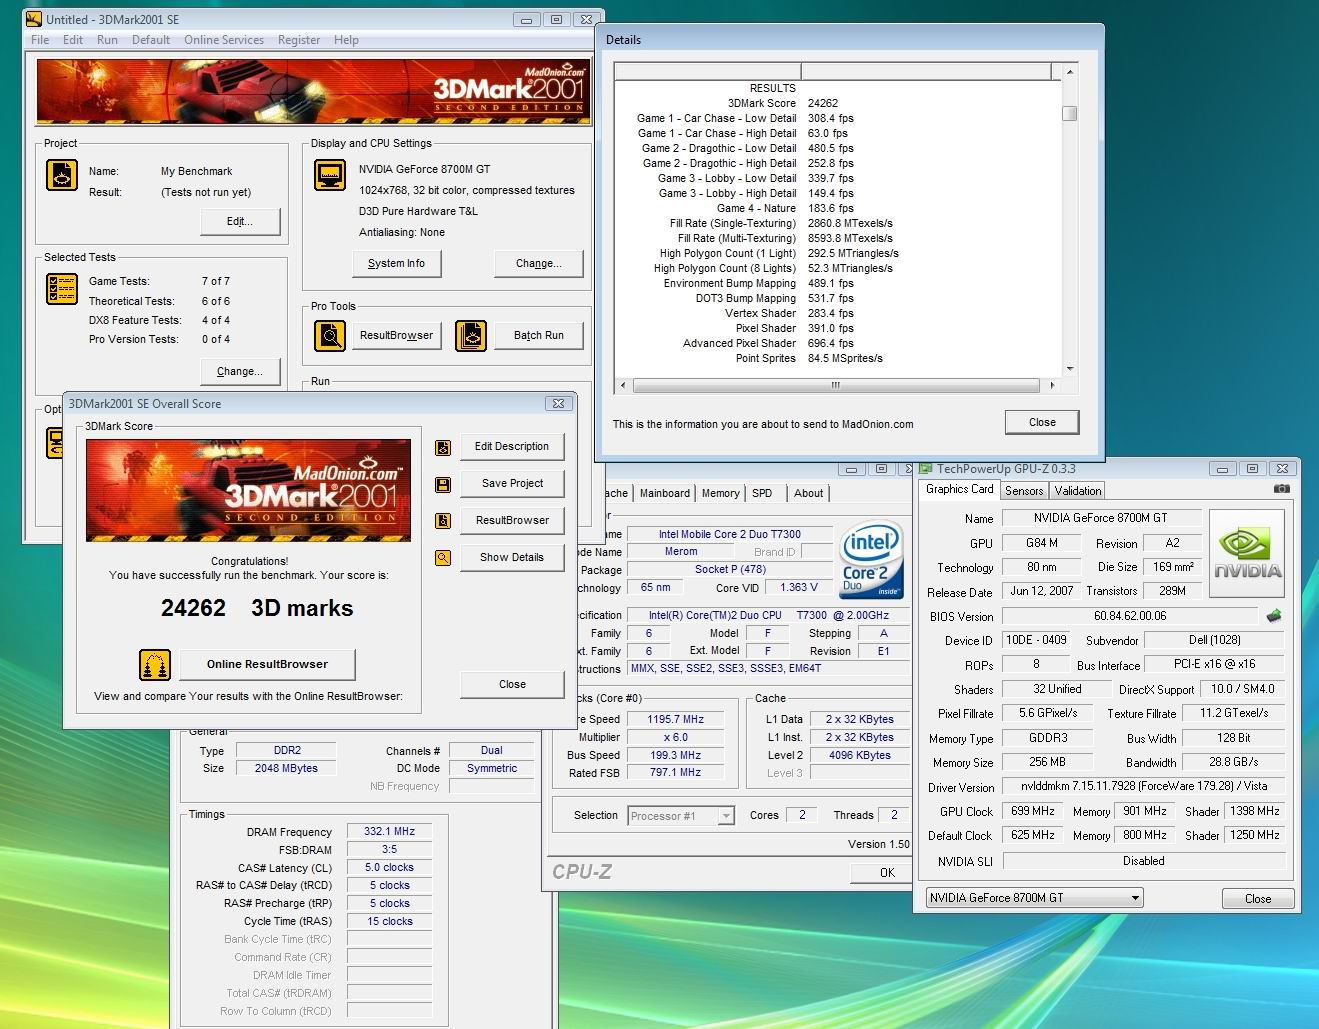Click the icon beside Edit Description
Viewport: 1319px width, 1029px height.
pos(443,447)
